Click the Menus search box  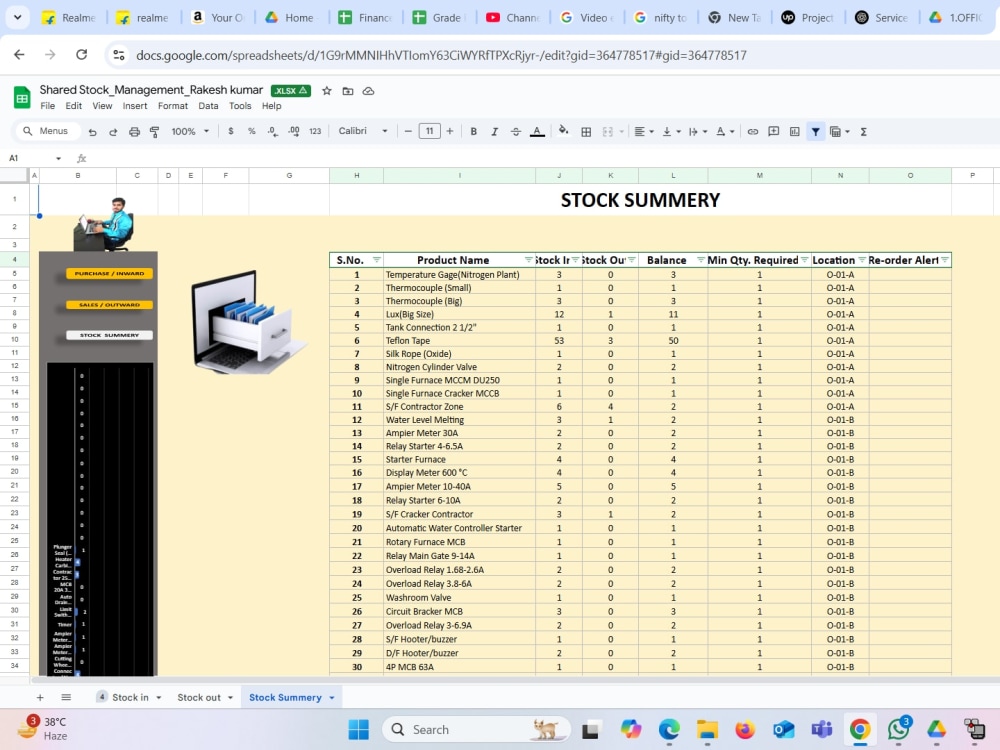click(x=47, y=131)
